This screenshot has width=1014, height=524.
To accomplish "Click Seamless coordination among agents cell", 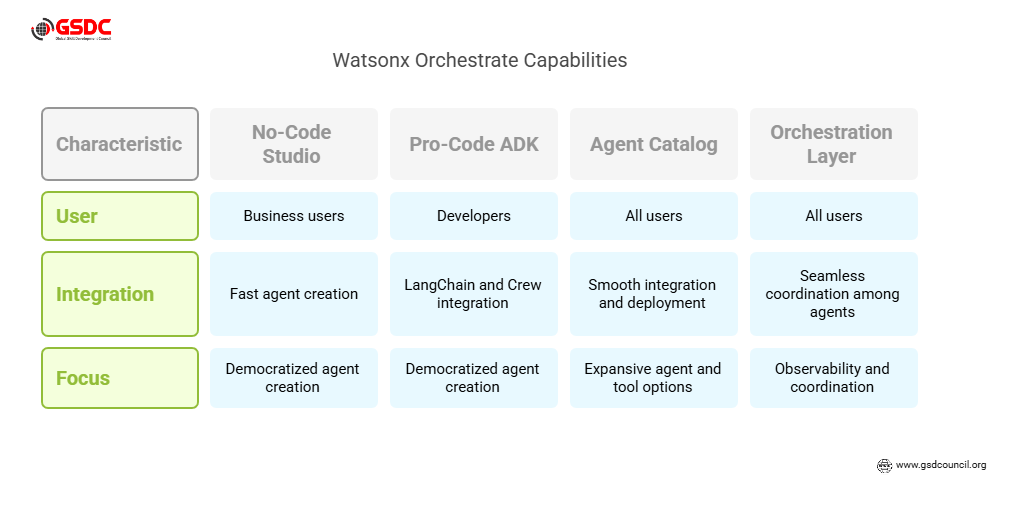I will click(x=832, y=294).
